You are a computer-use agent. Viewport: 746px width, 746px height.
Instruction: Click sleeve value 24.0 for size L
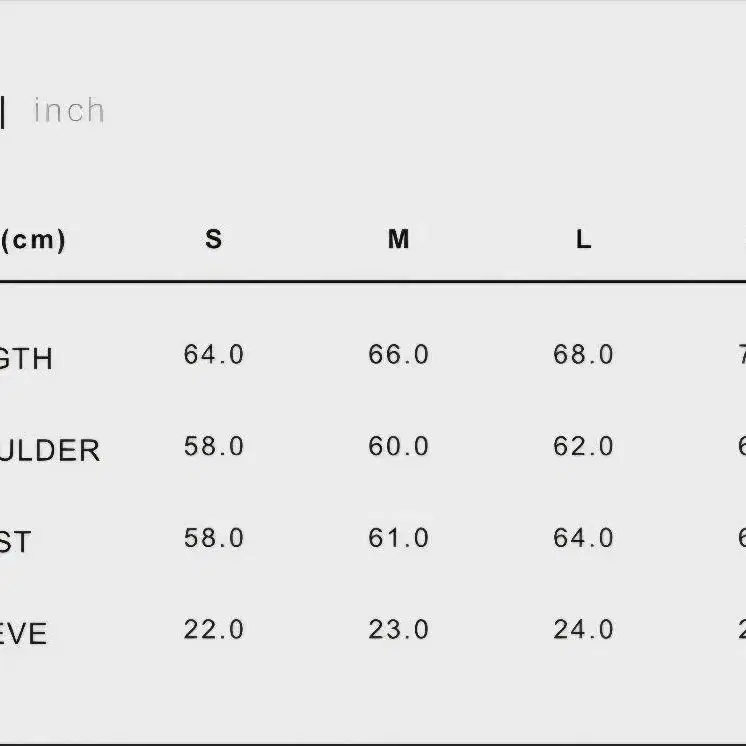[x=583, y=629]
